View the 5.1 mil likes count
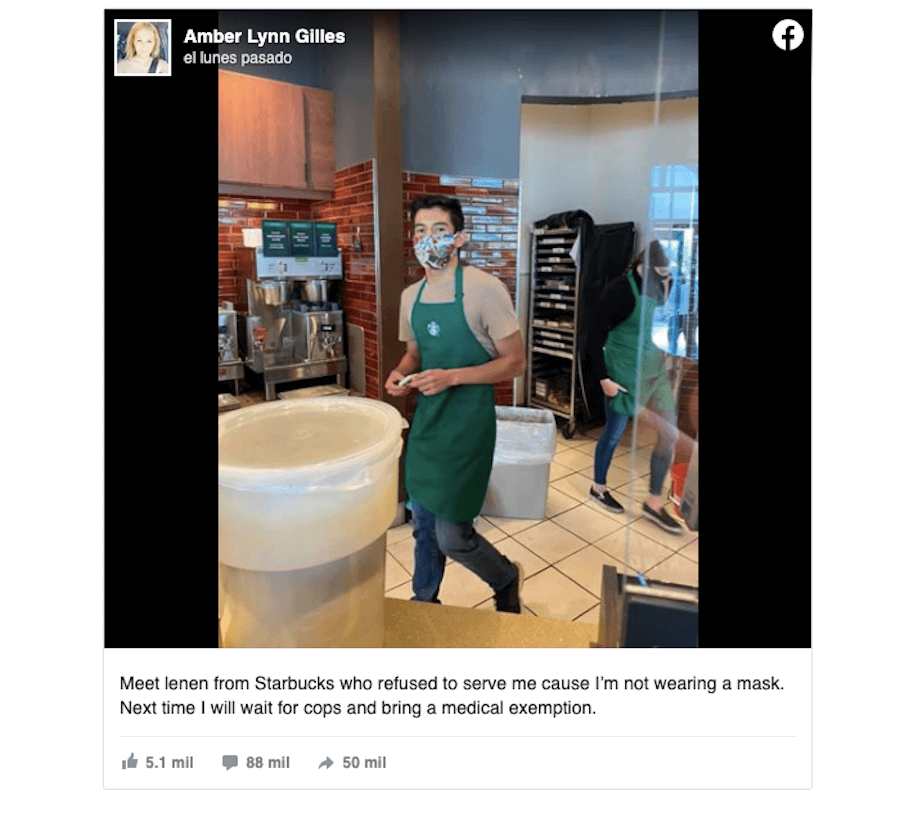 (x=169, y=762)
